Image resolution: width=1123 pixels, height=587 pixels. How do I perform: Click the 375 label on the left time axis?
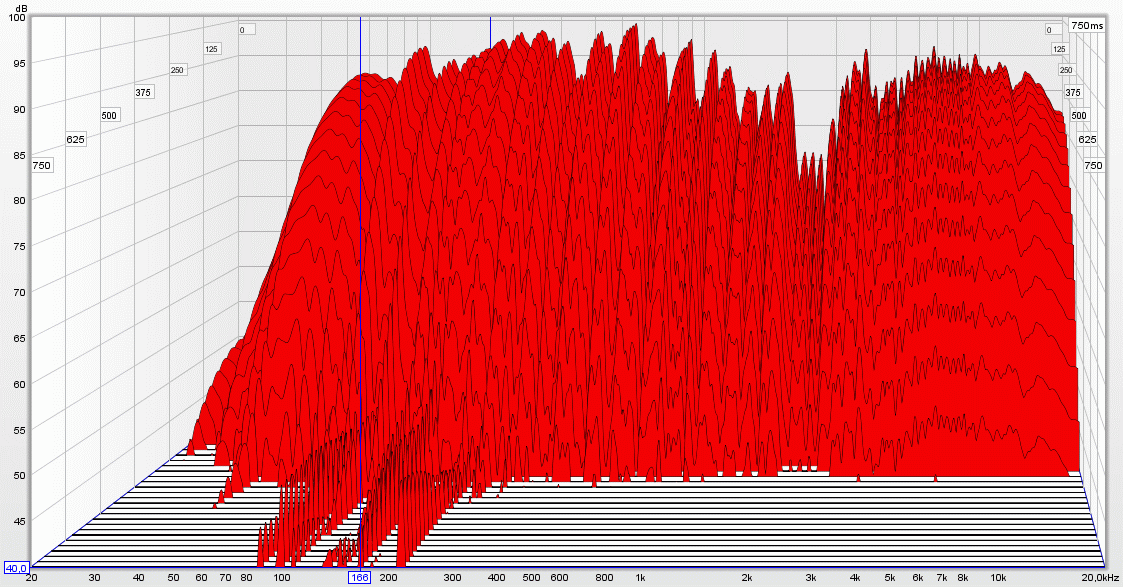[x=143, y=92]
